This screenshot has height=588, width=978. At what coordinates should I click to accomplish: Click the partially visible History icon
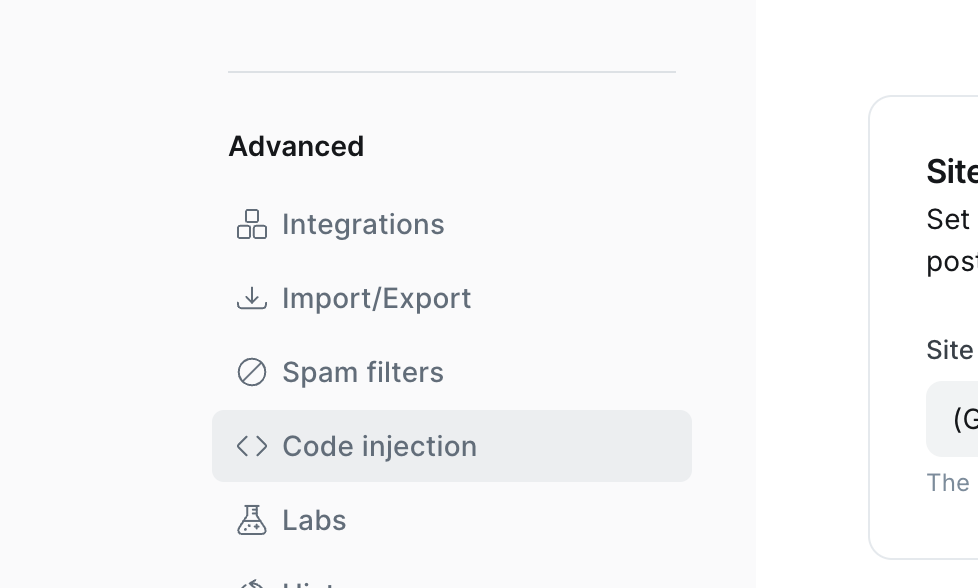pos(252,584)
